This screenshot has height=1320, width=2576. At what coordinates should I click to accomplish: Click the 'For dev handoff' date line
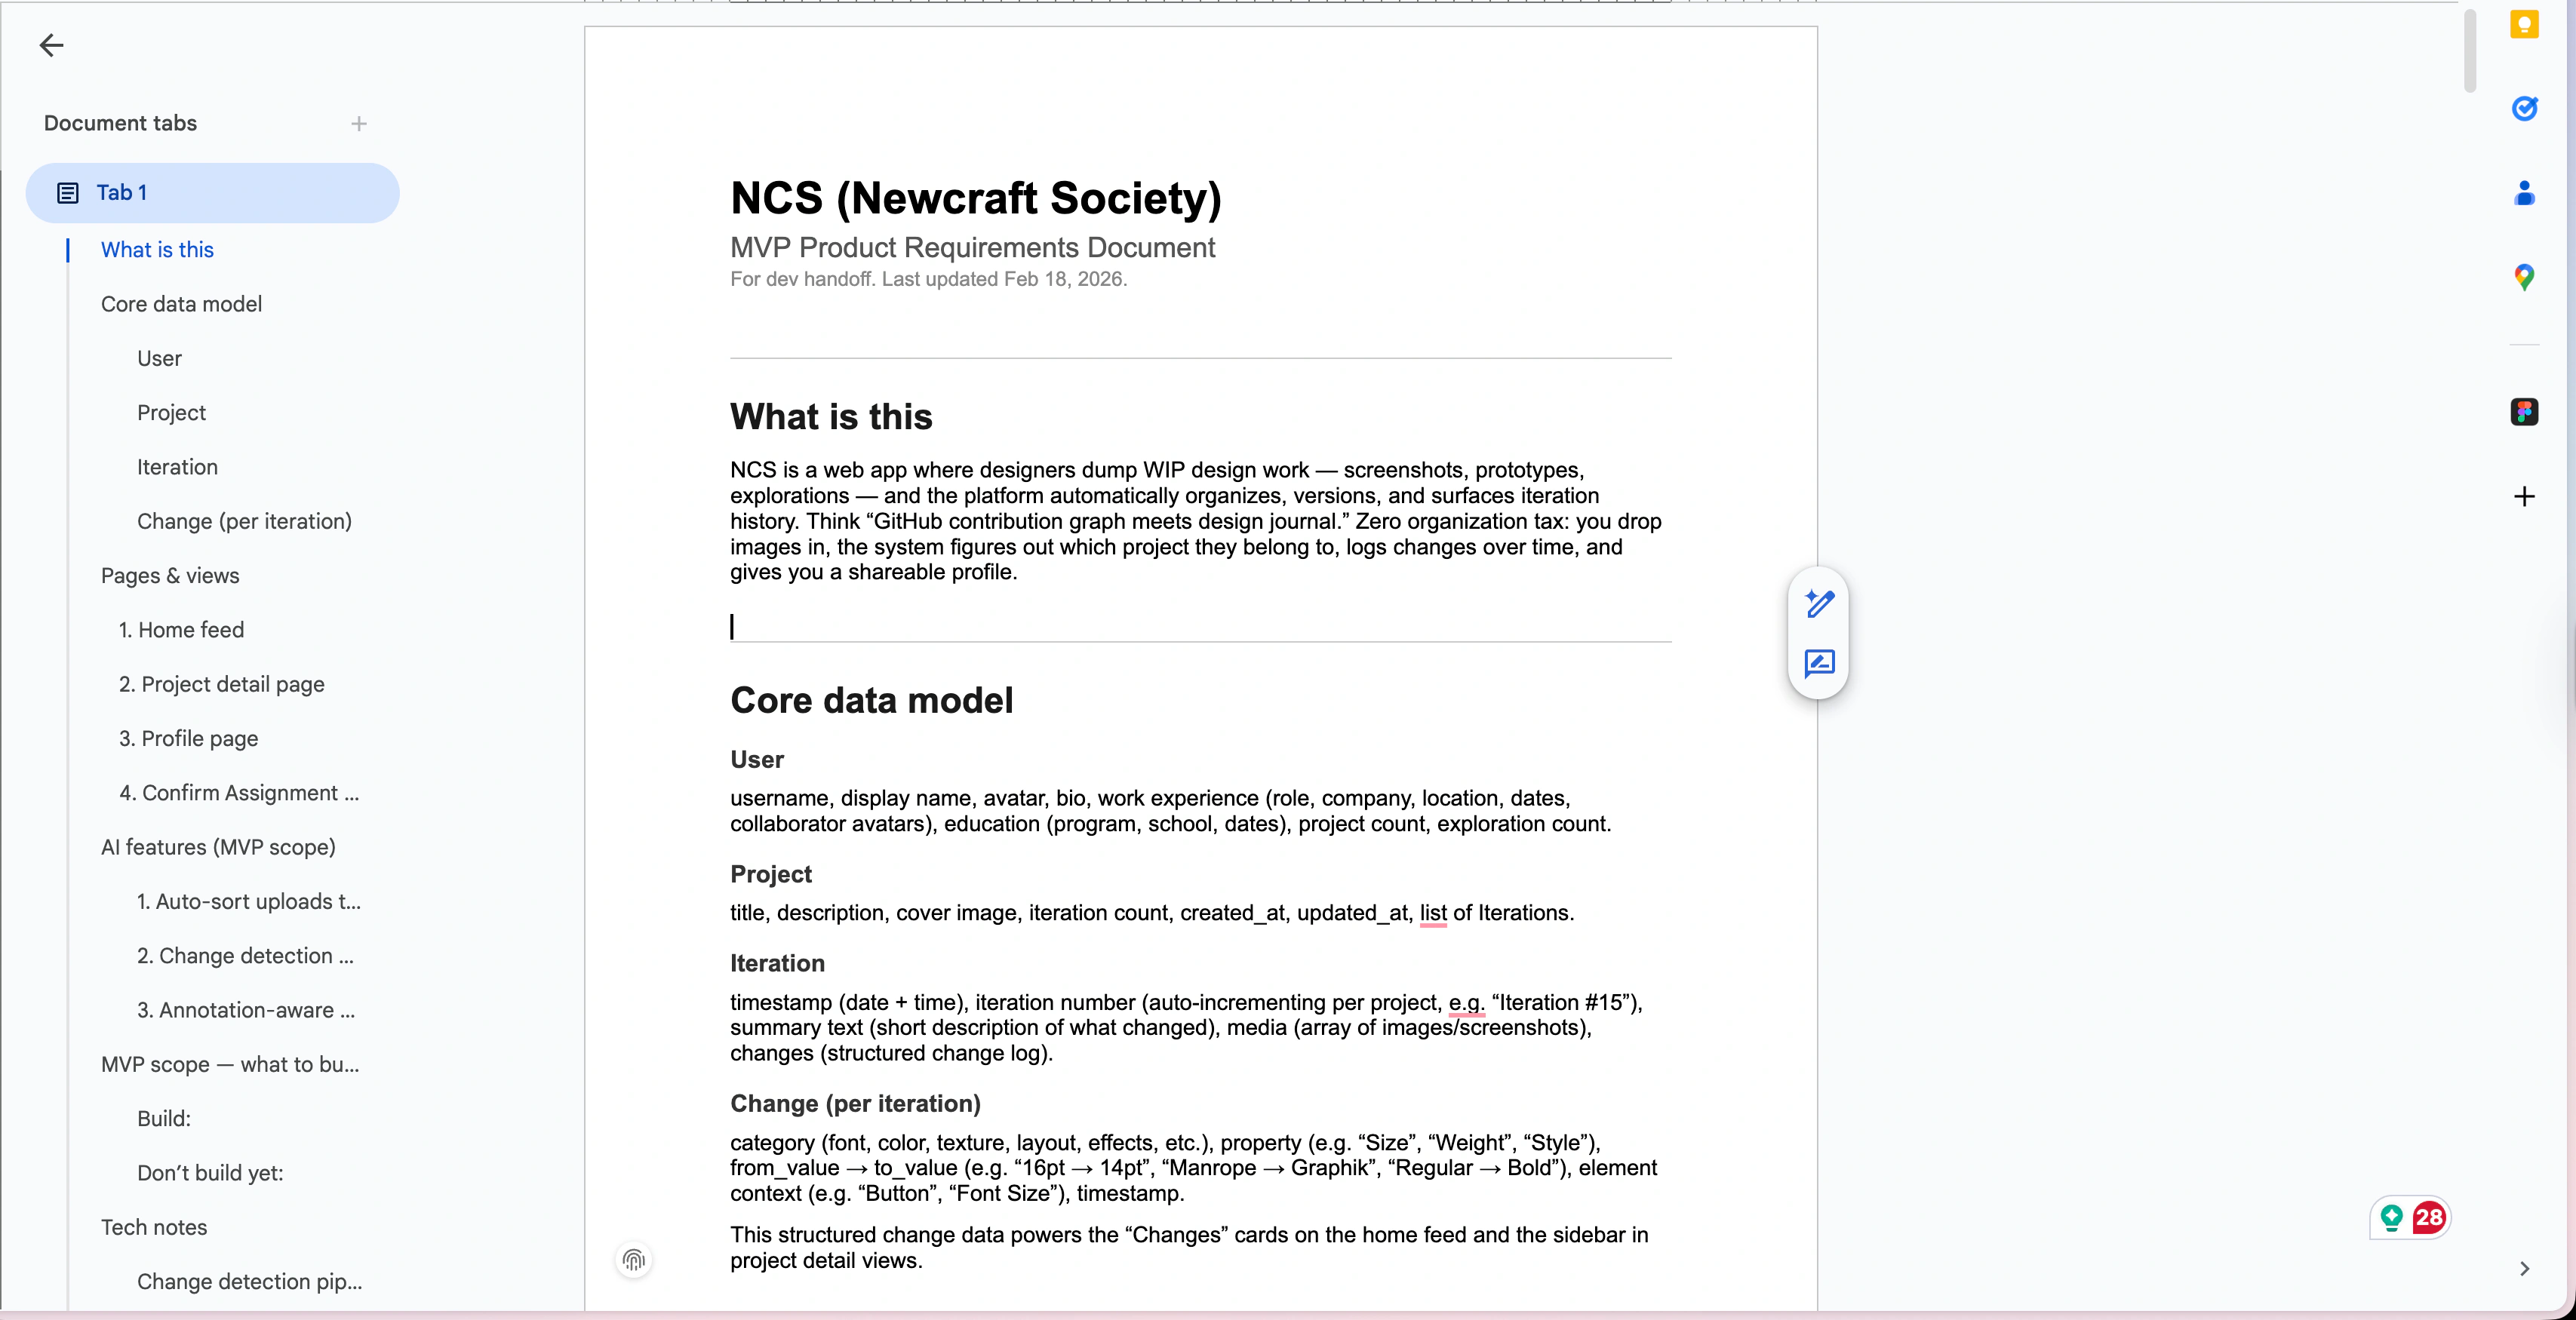pyautogui.click(x=928, y=279)
